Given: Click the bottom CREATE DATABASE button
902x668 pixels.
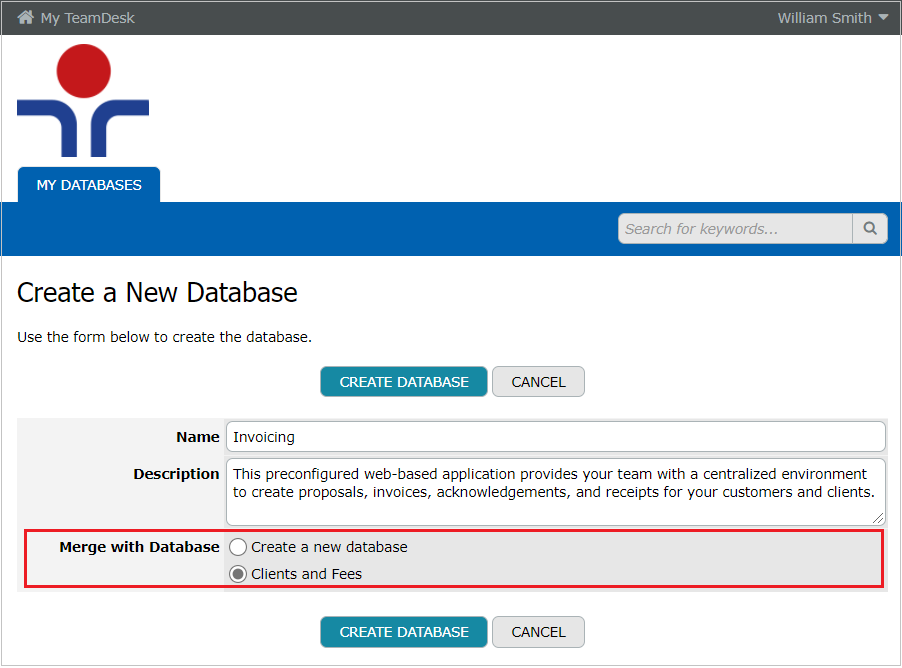Looking at the screenshot, I should click(403, 632).
